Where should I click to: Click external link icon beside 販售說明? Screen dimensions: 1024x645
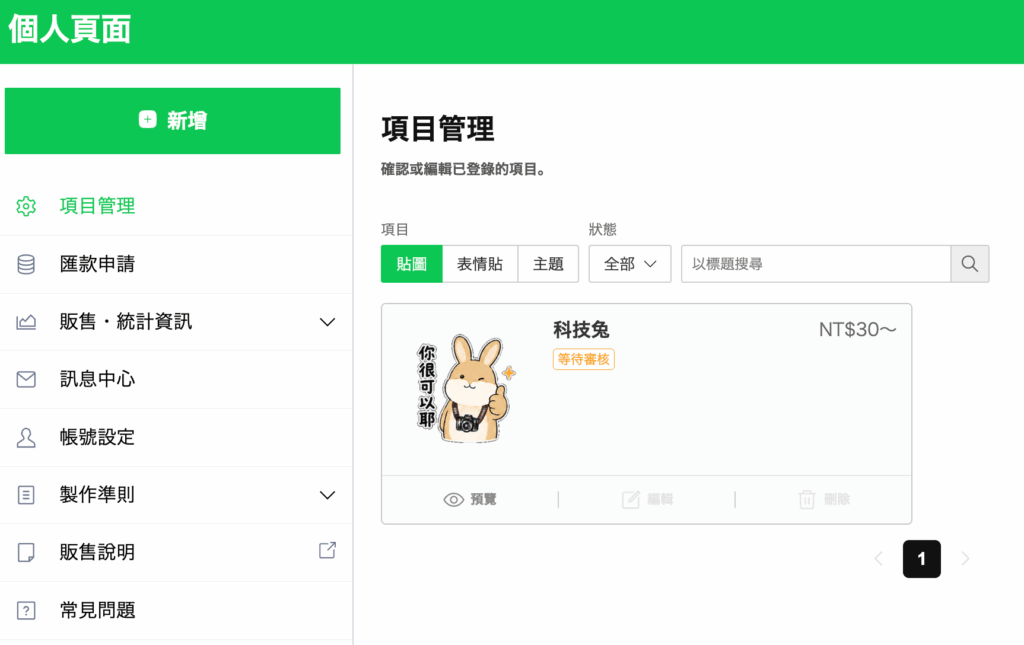point(327,550)
